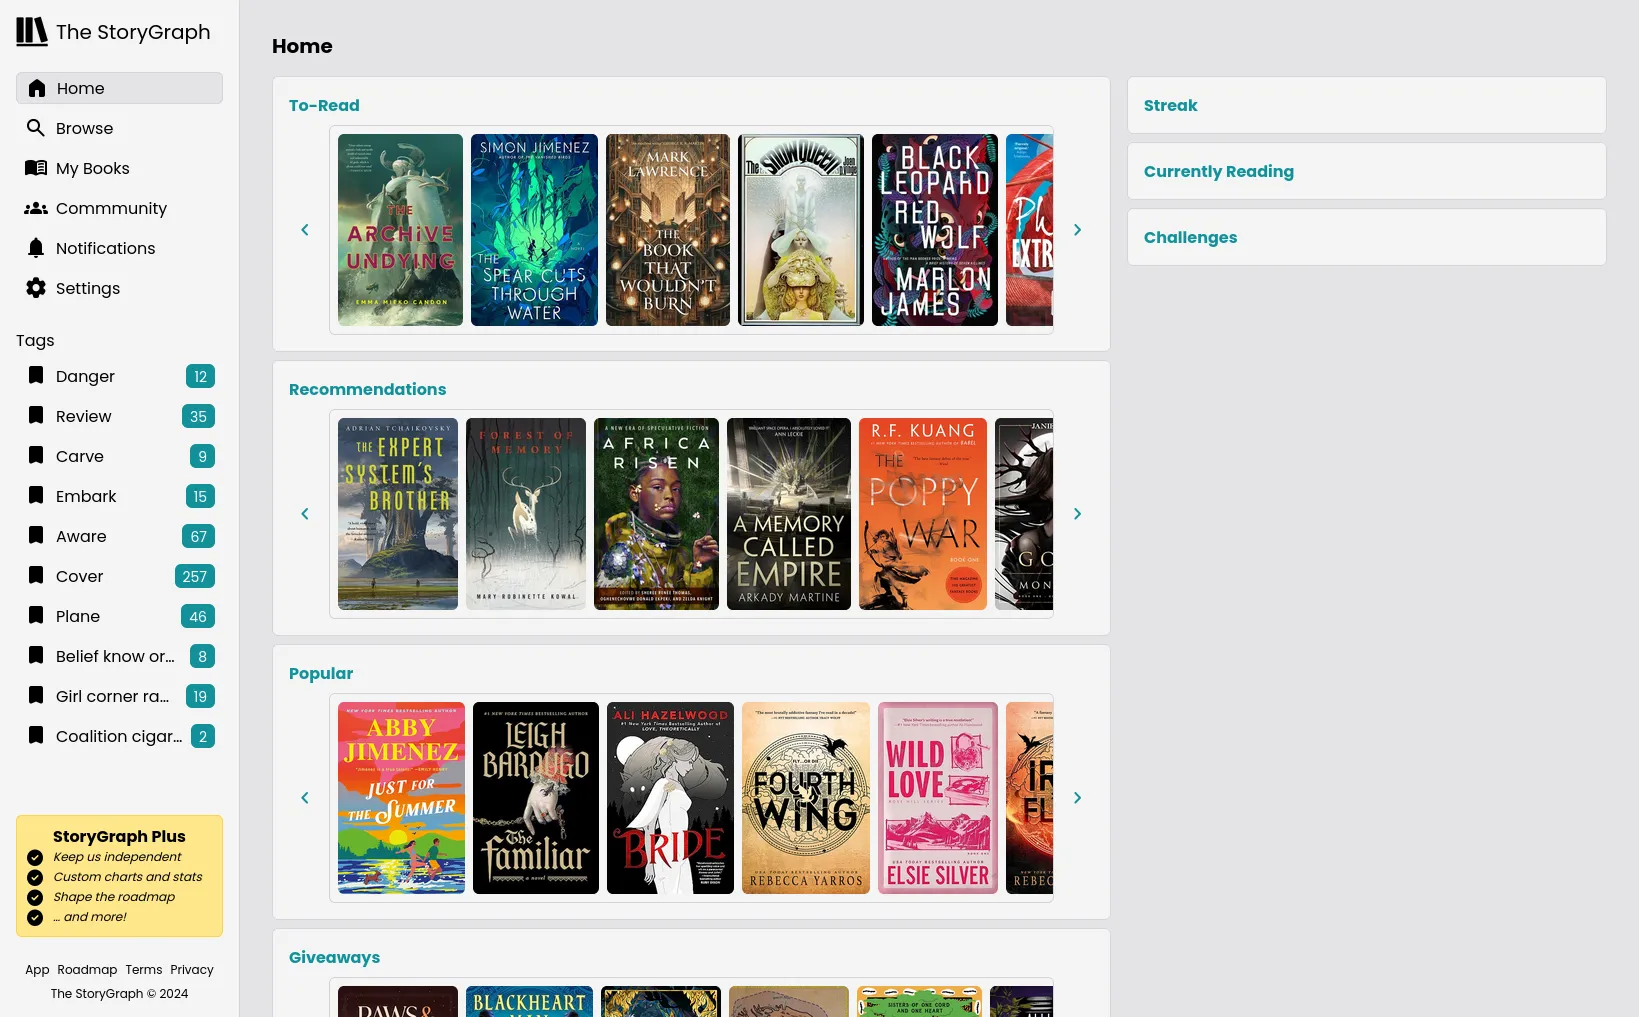Open Browse via the magnifier icon
Image resolution: width=1639 pixels, height=1017 pixels.
[36, 128]
